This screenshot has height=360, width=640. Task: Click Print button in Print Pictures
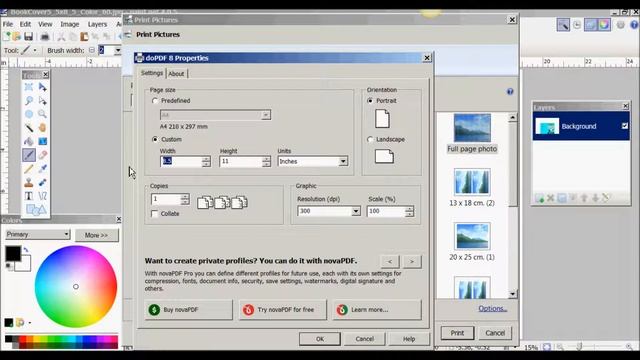pos(457,333)
